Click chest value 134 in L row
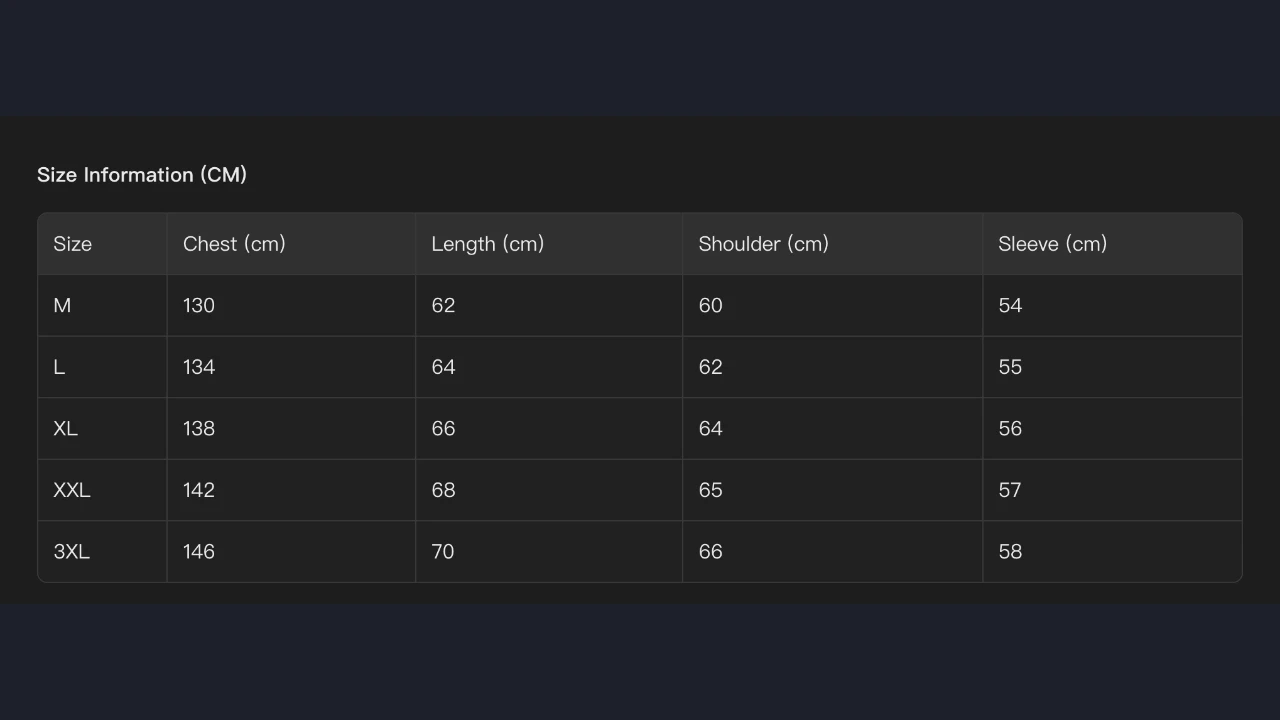The height and width of the screenshot is (720, 1280). point(199,367)
